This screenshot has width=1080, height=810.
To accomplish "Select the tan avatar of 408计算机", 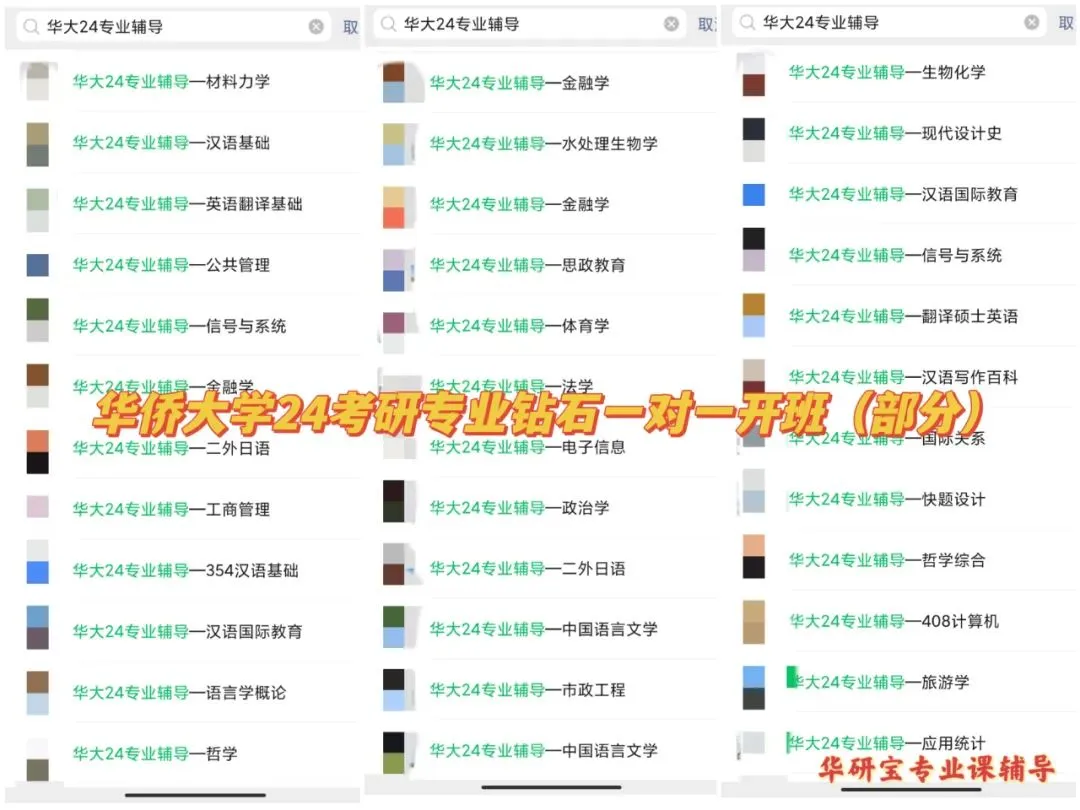I will [x=754, y=622].
